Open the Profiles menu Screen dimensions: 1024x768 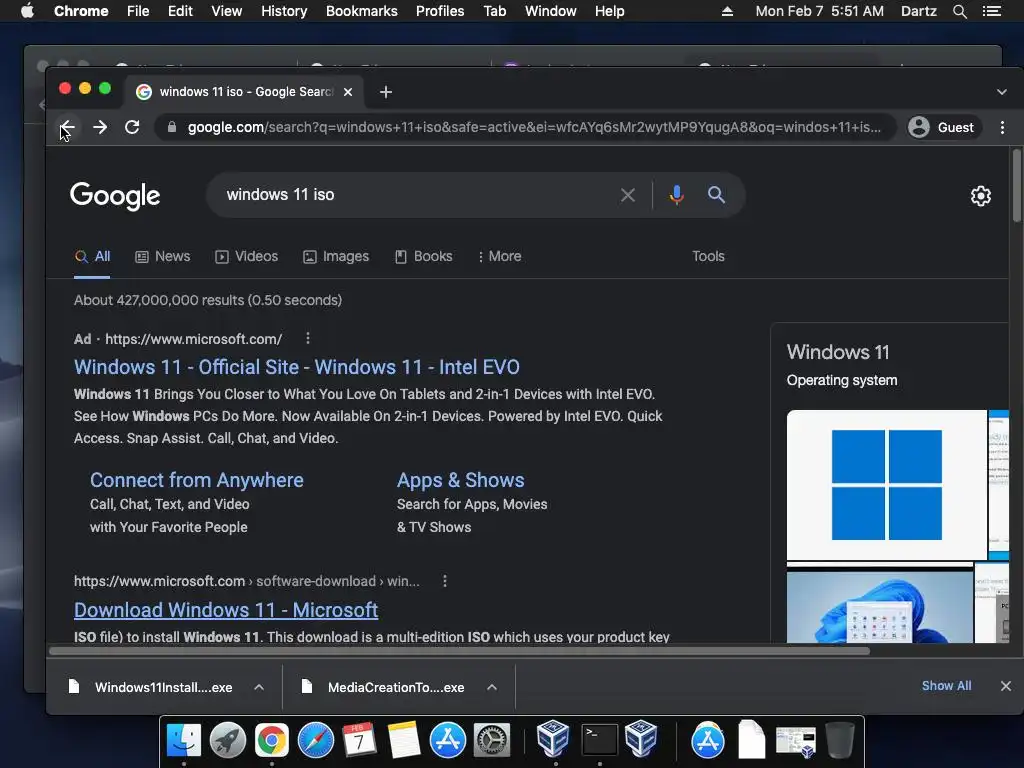[x=440, y=11]
